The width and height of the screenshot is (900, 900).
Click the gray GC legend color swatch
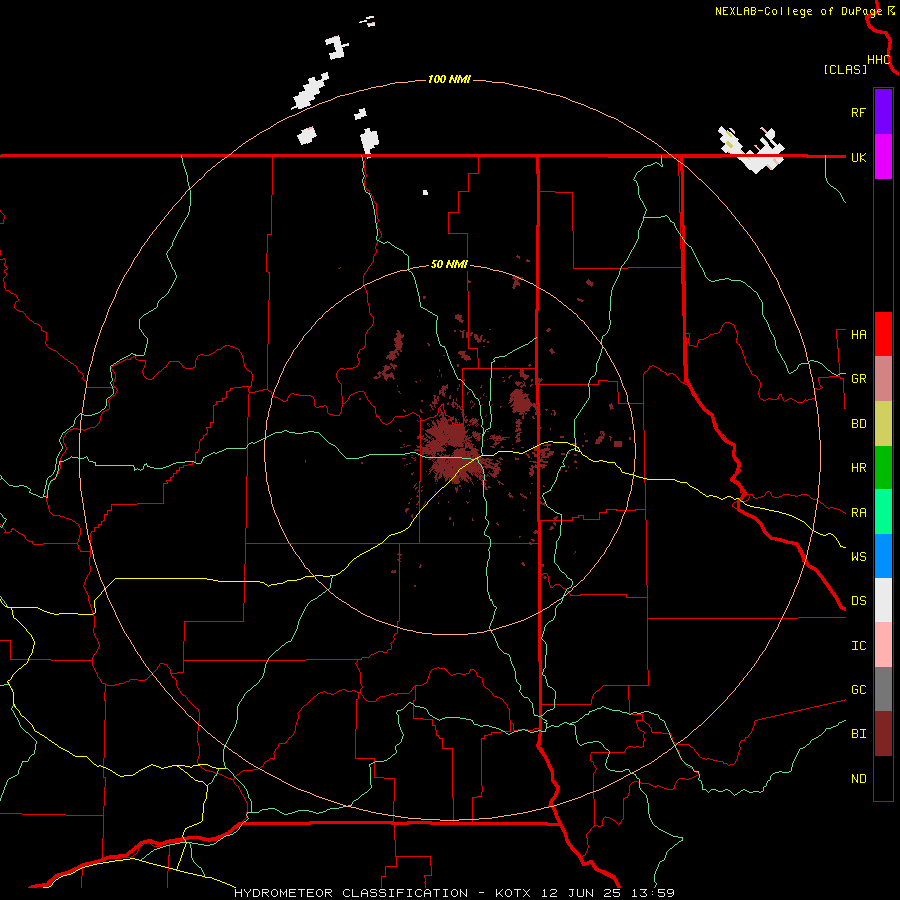[x=883, y=689]
